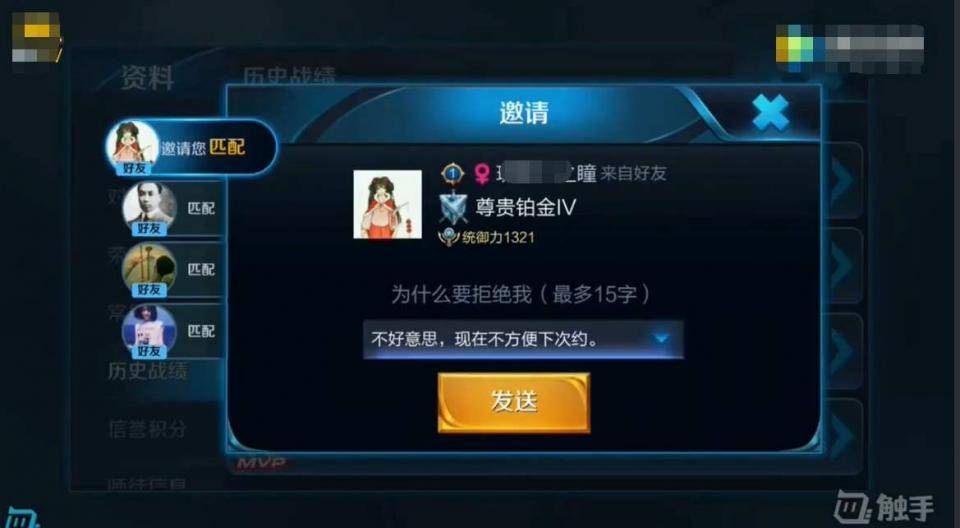Click 历史战绩 in the left sidebar

pyautogui.click(x=147, y=371)
